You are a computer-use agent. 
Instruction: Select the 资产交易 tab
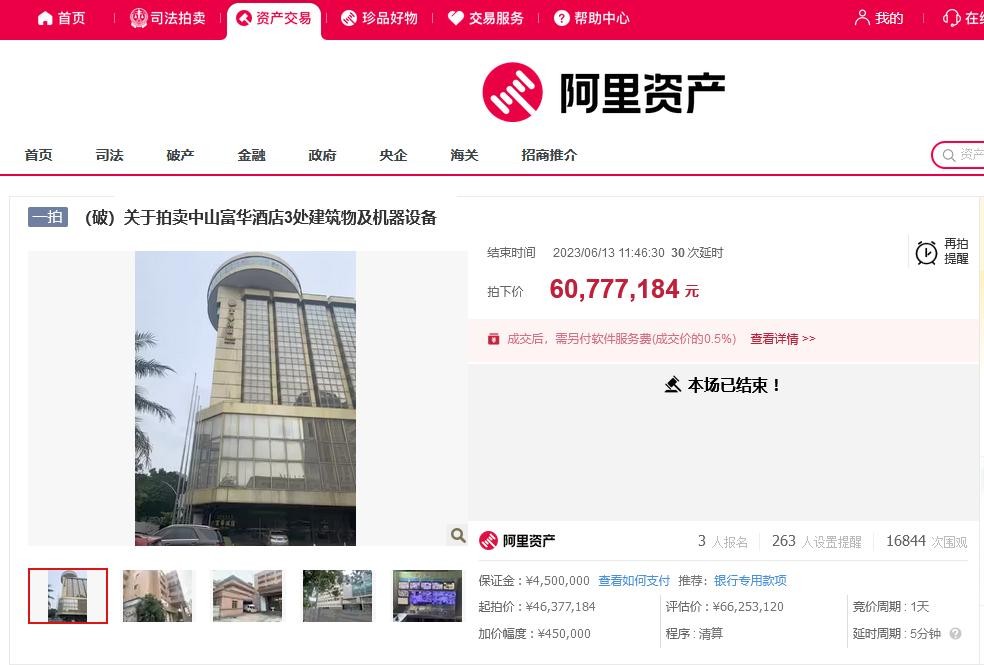273,18
